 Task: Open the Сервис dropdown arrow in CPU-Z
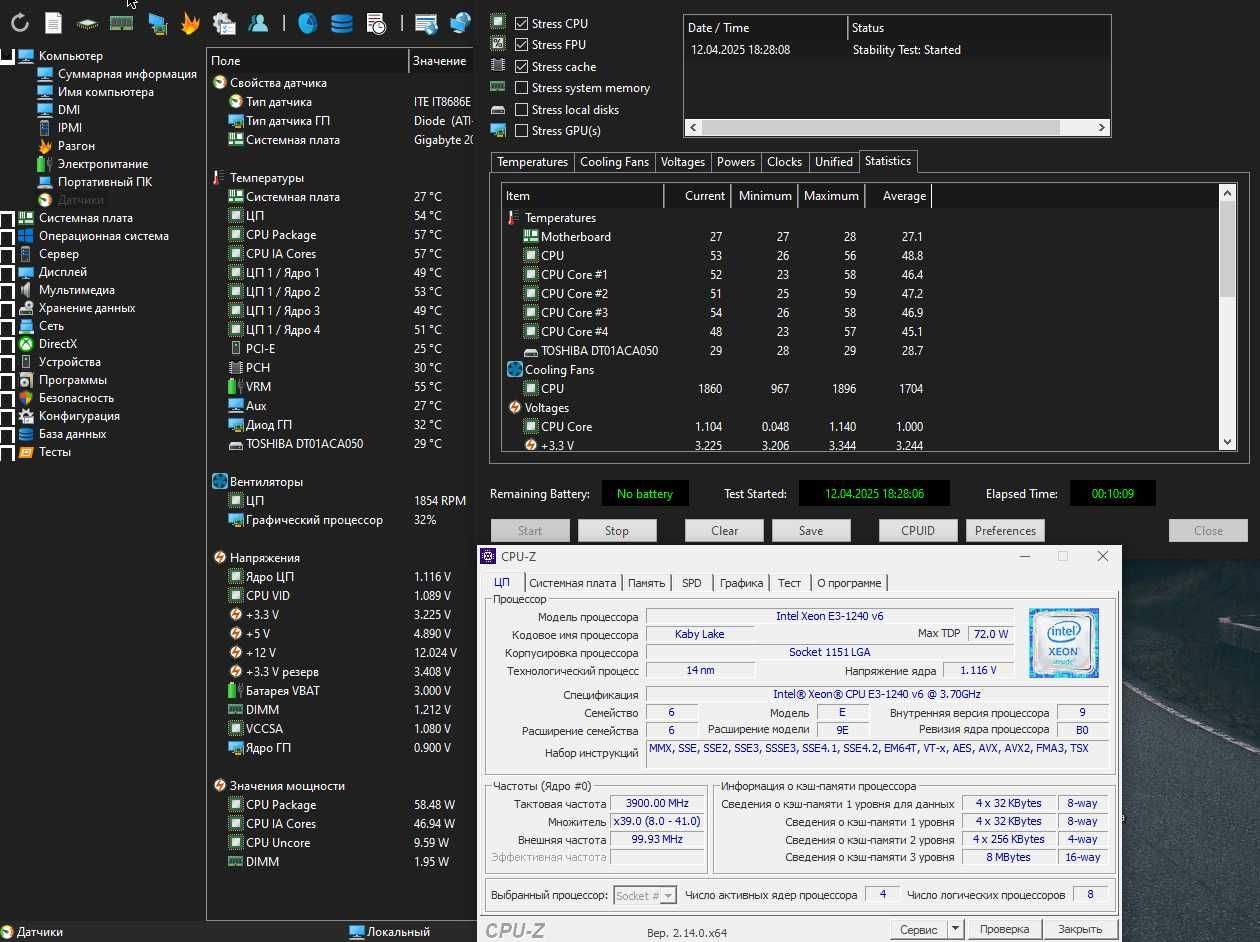(x=955, y=929)
